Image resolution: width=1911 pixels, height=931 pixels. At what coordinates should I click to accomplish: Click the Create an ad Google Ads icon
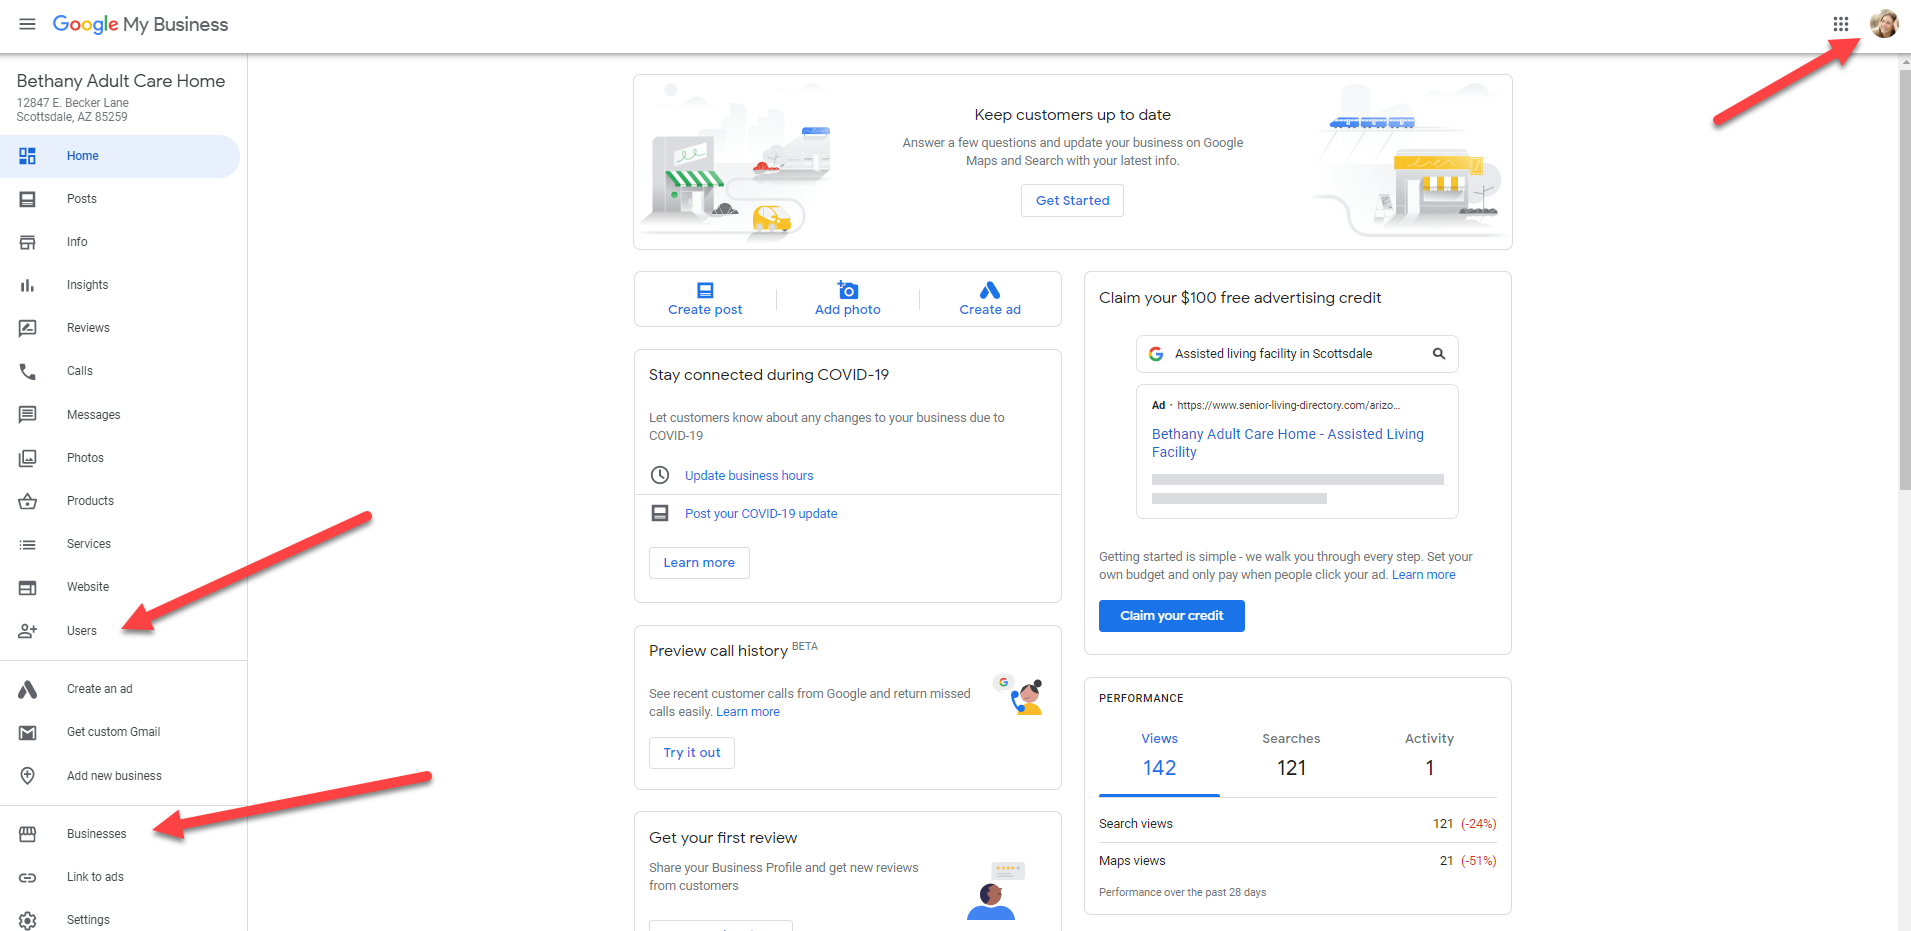pyautogui.click(x=27, y=689)
